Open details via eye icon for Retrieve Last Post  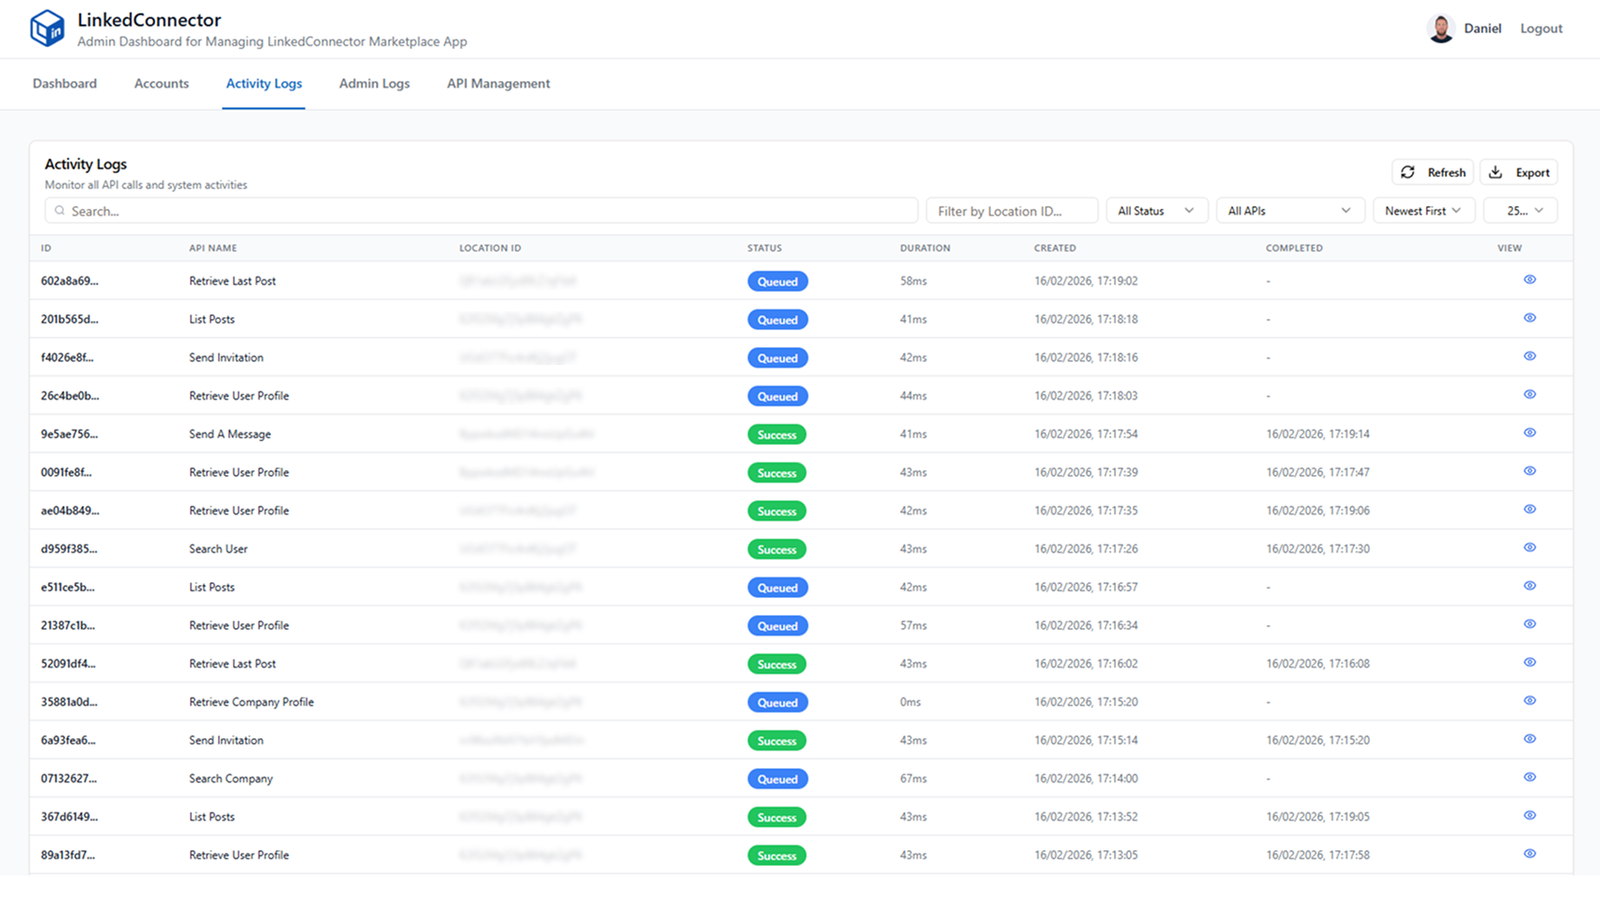1530,280
